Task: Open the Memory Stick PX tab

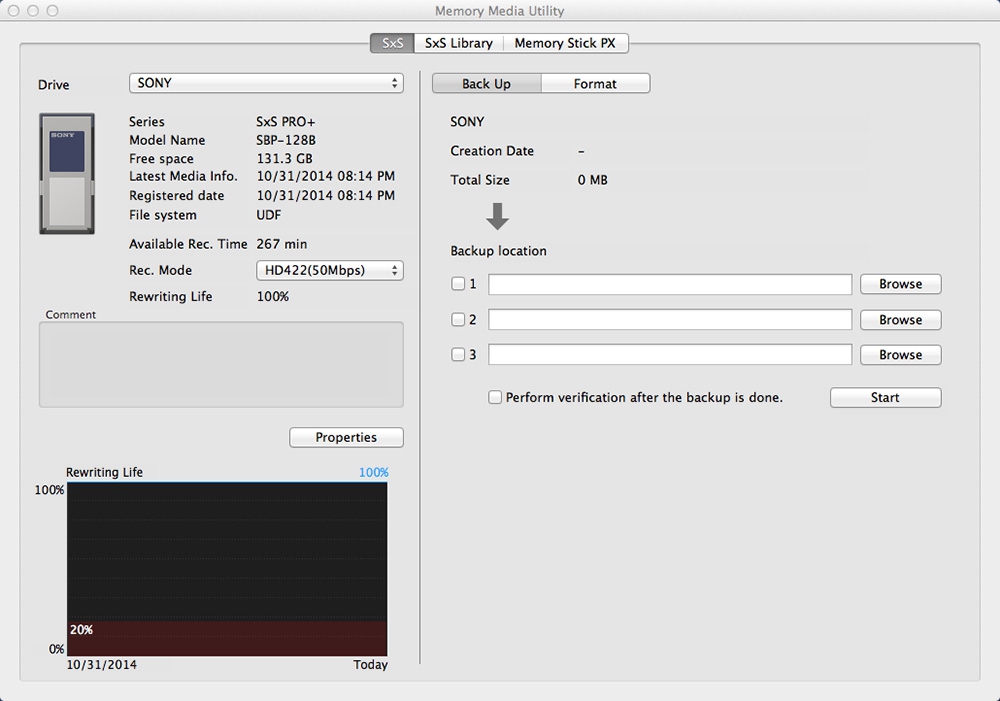Action: pyautogui.click(x=564, y=44)
